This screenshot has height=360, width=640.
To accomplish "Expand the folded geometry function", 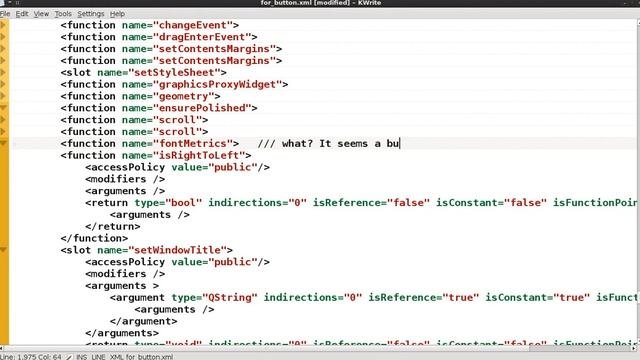I will [x=3, y=96].
